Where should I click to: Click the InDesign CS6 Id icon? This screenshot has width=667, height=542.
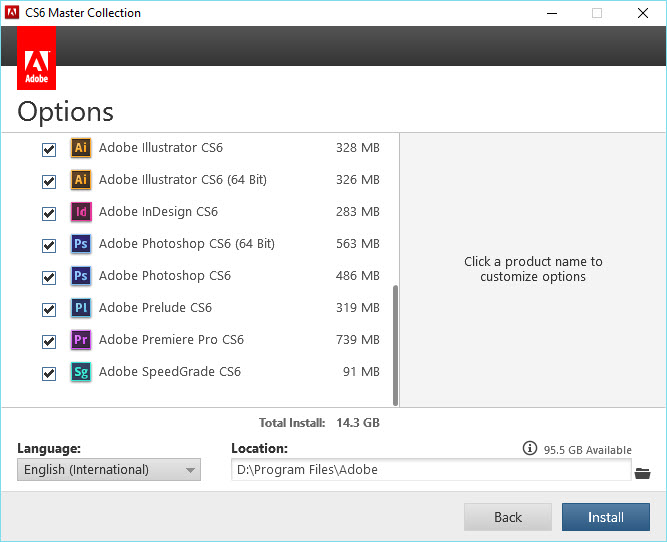(x=81, y=211)
